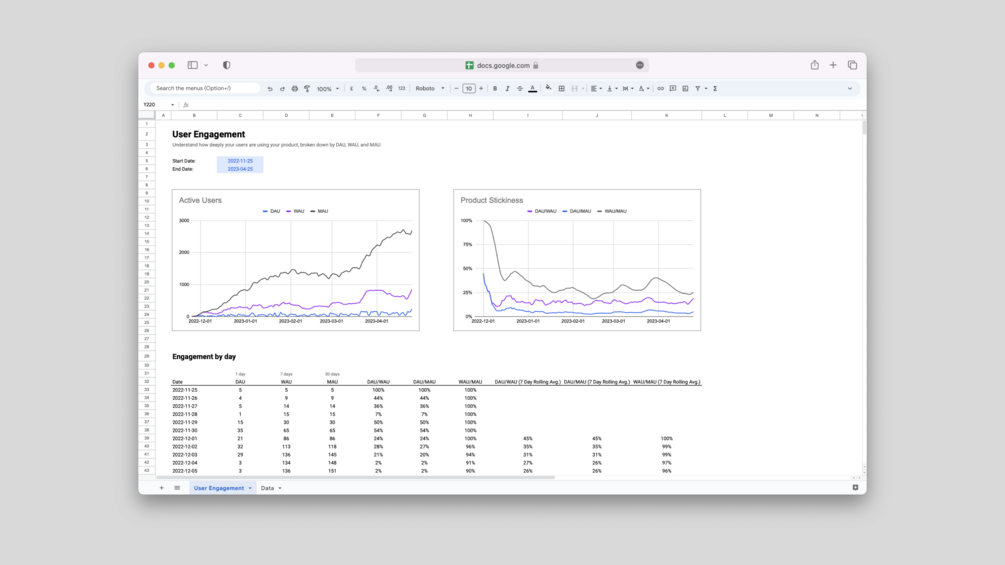Viewport: 1005px width, 565px height.
Task: Switch to the Data sheet tab
Action: tap(267, 488)
